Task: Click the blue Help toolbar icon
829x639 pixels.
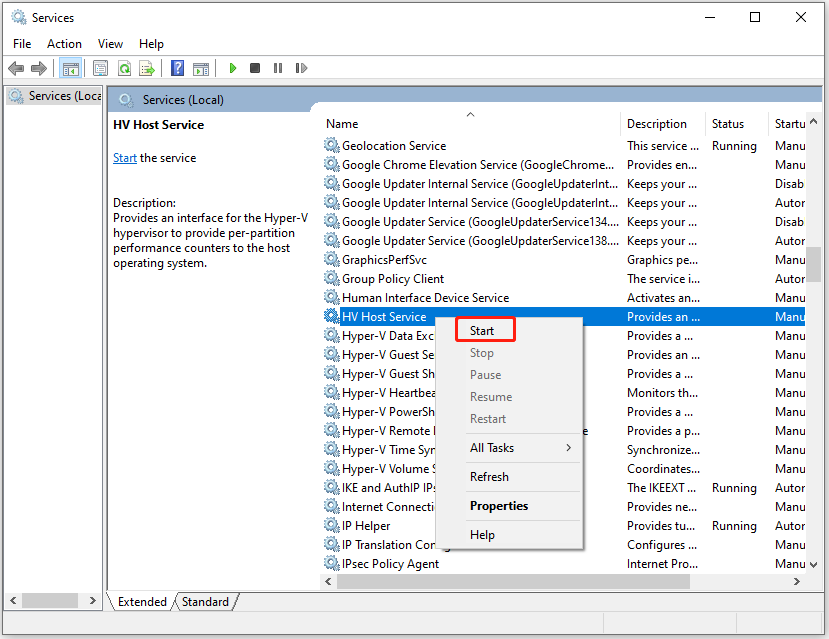Action: point(177,68)
